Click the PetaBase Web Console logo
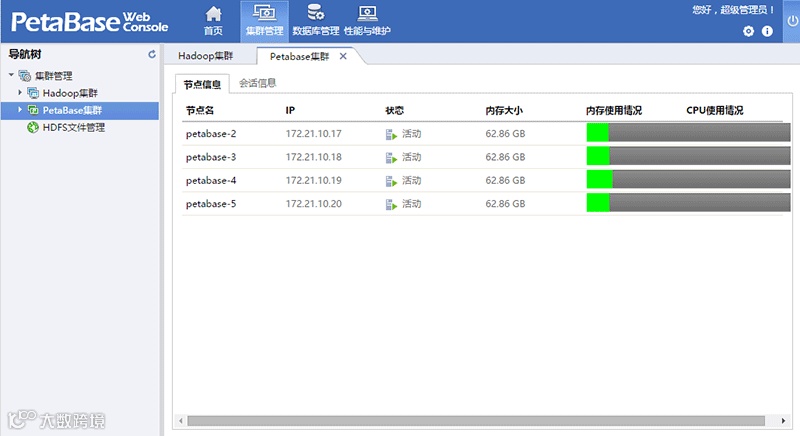 [x=90, y=21]
